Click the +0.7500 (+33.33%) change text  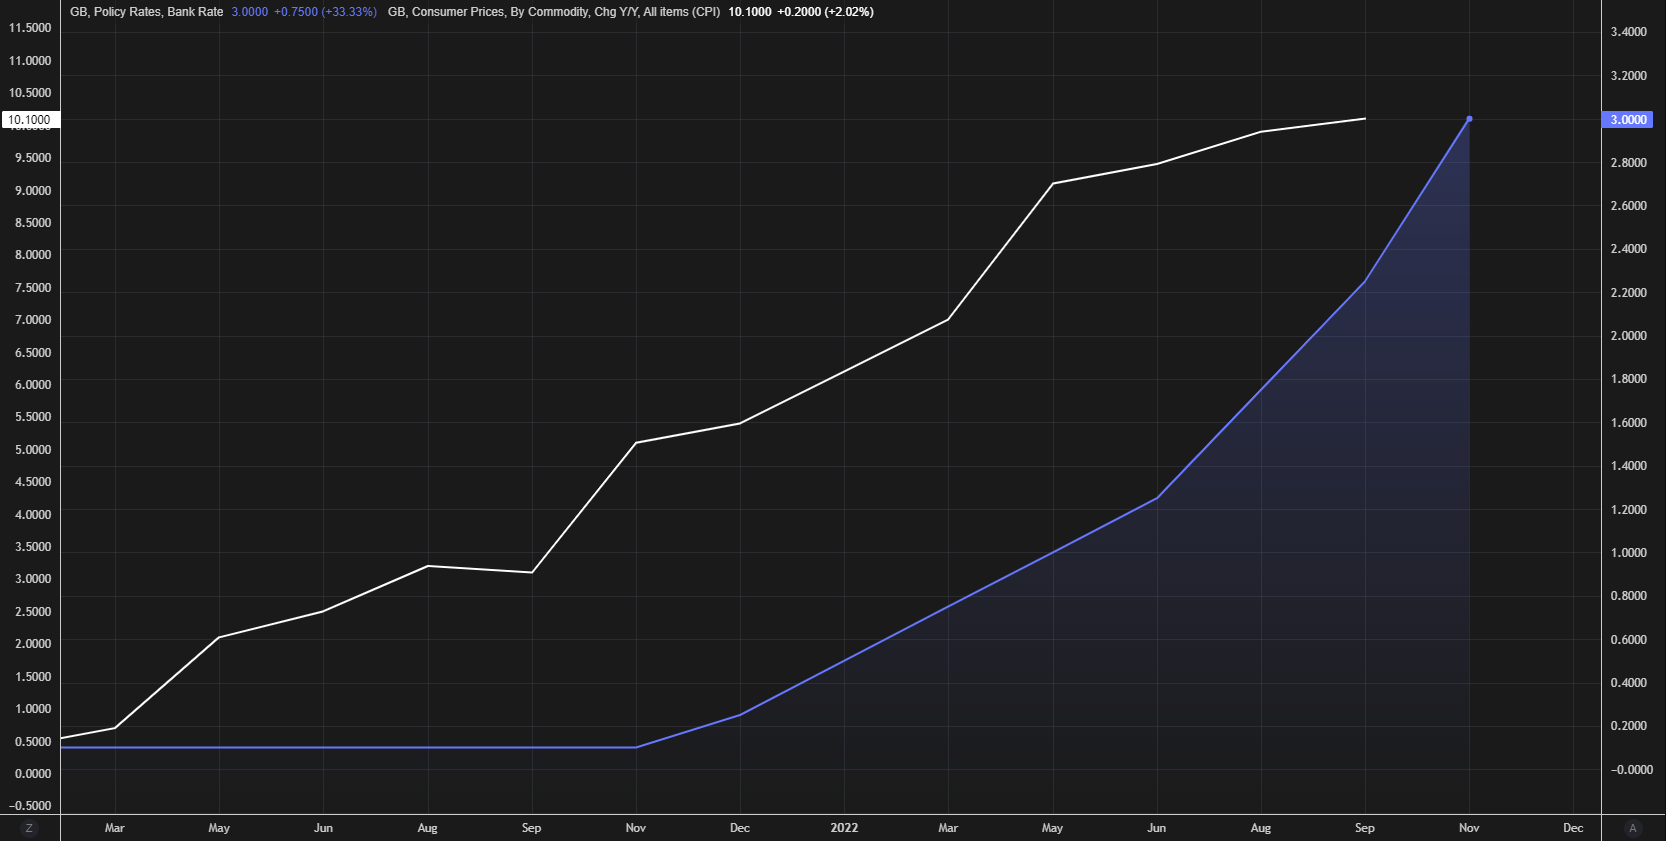click(x=326, y=12)
